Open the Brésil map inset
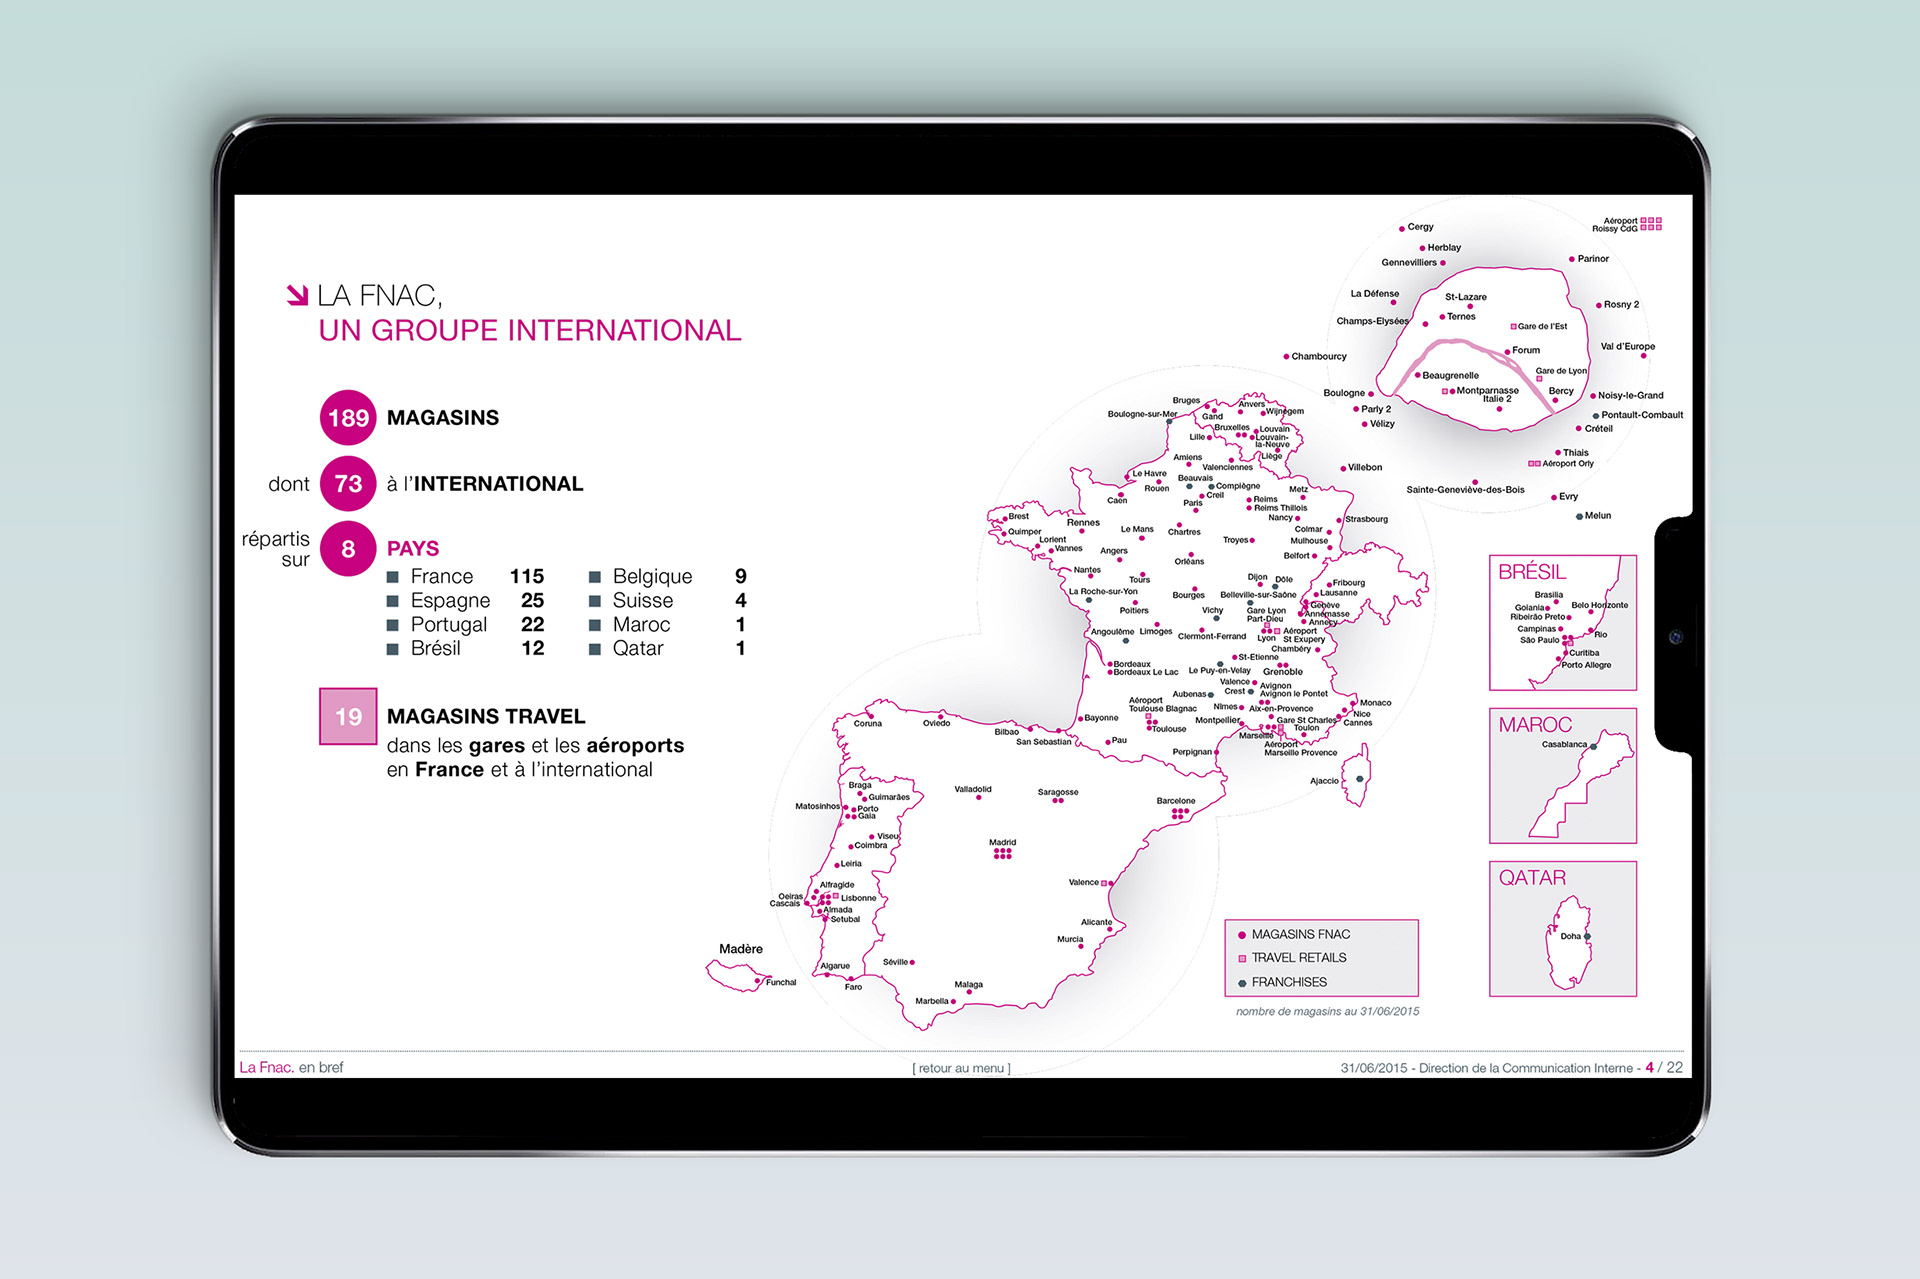Viewport: 1920px width, 1279px height. click(1562, 622)
